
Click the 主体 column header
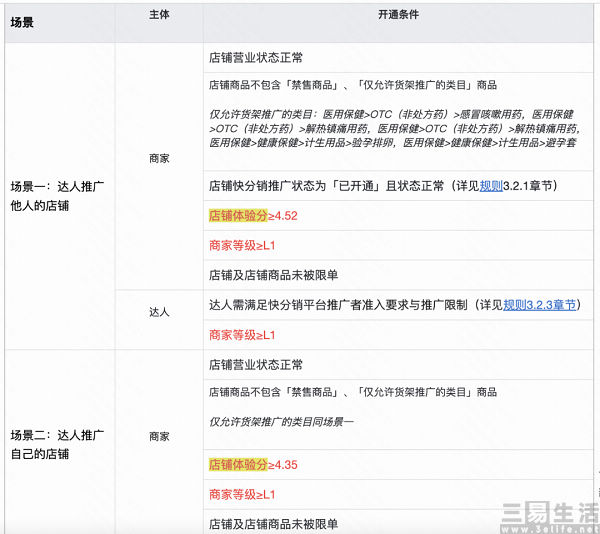[x=159, y=17]
